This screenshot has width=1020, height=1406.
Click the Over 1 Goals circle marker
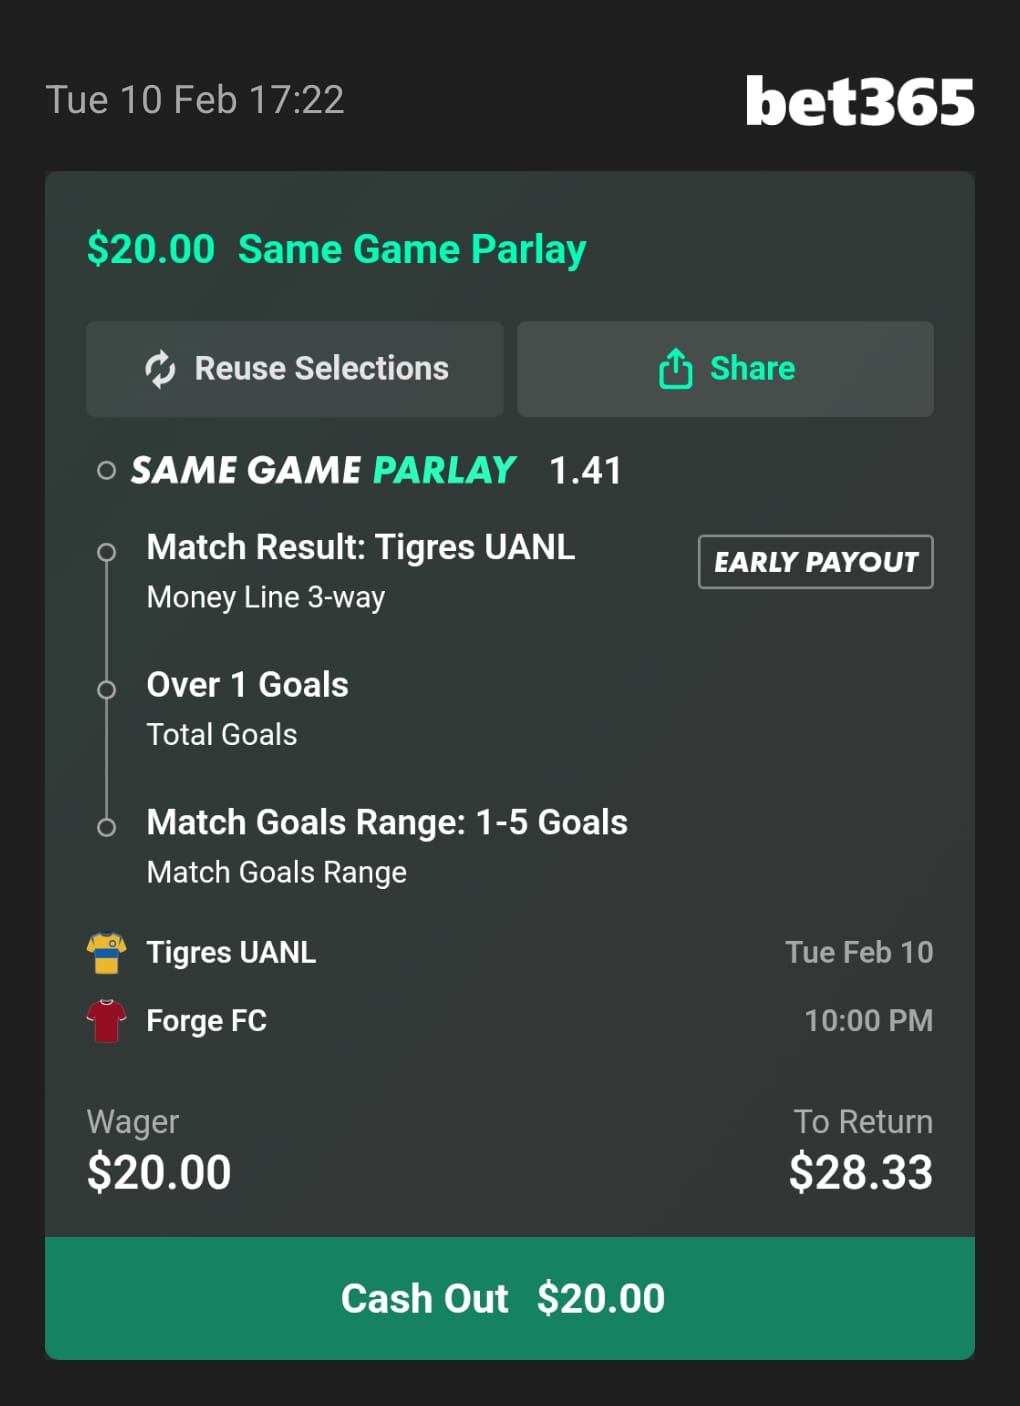(x=106, y=690)
